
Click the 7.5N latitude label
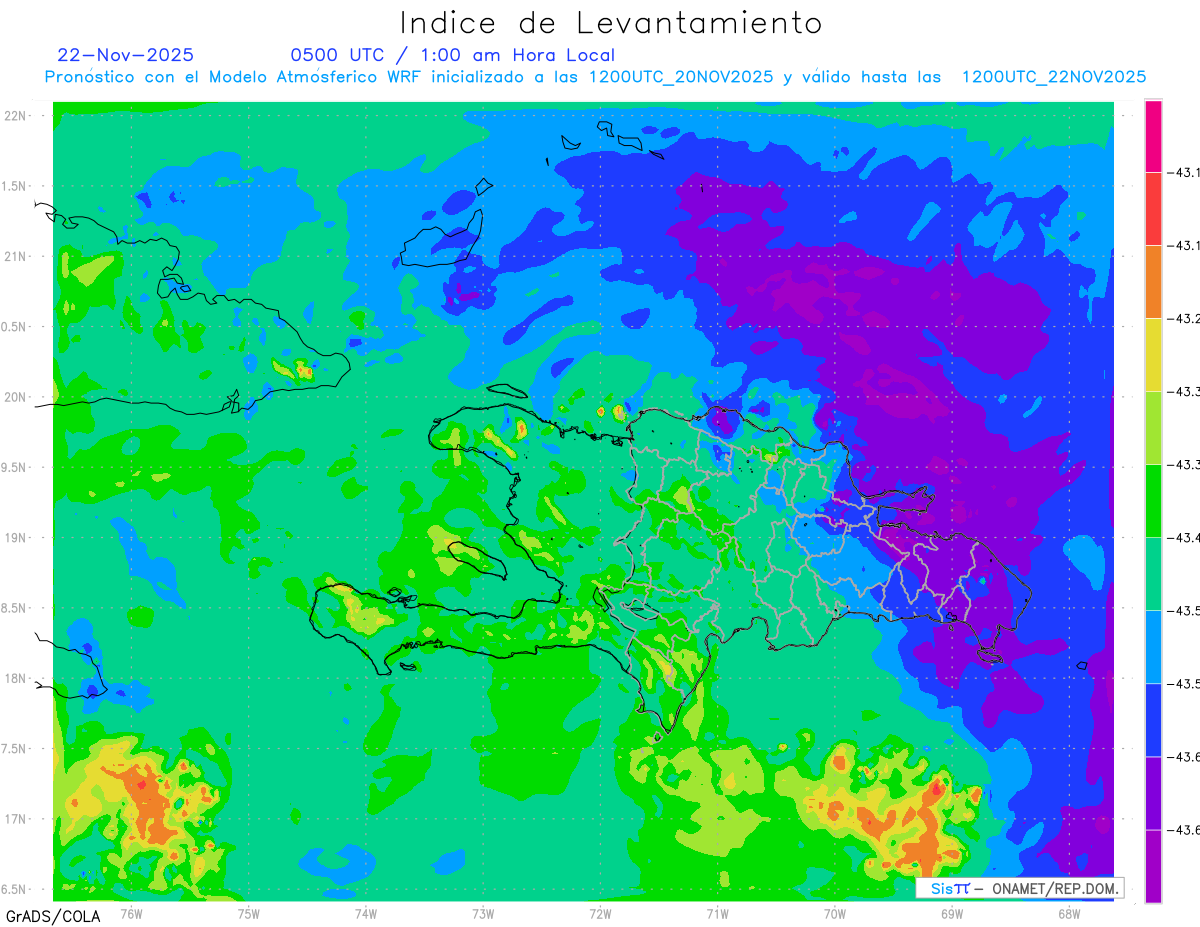tap(15, 749)
